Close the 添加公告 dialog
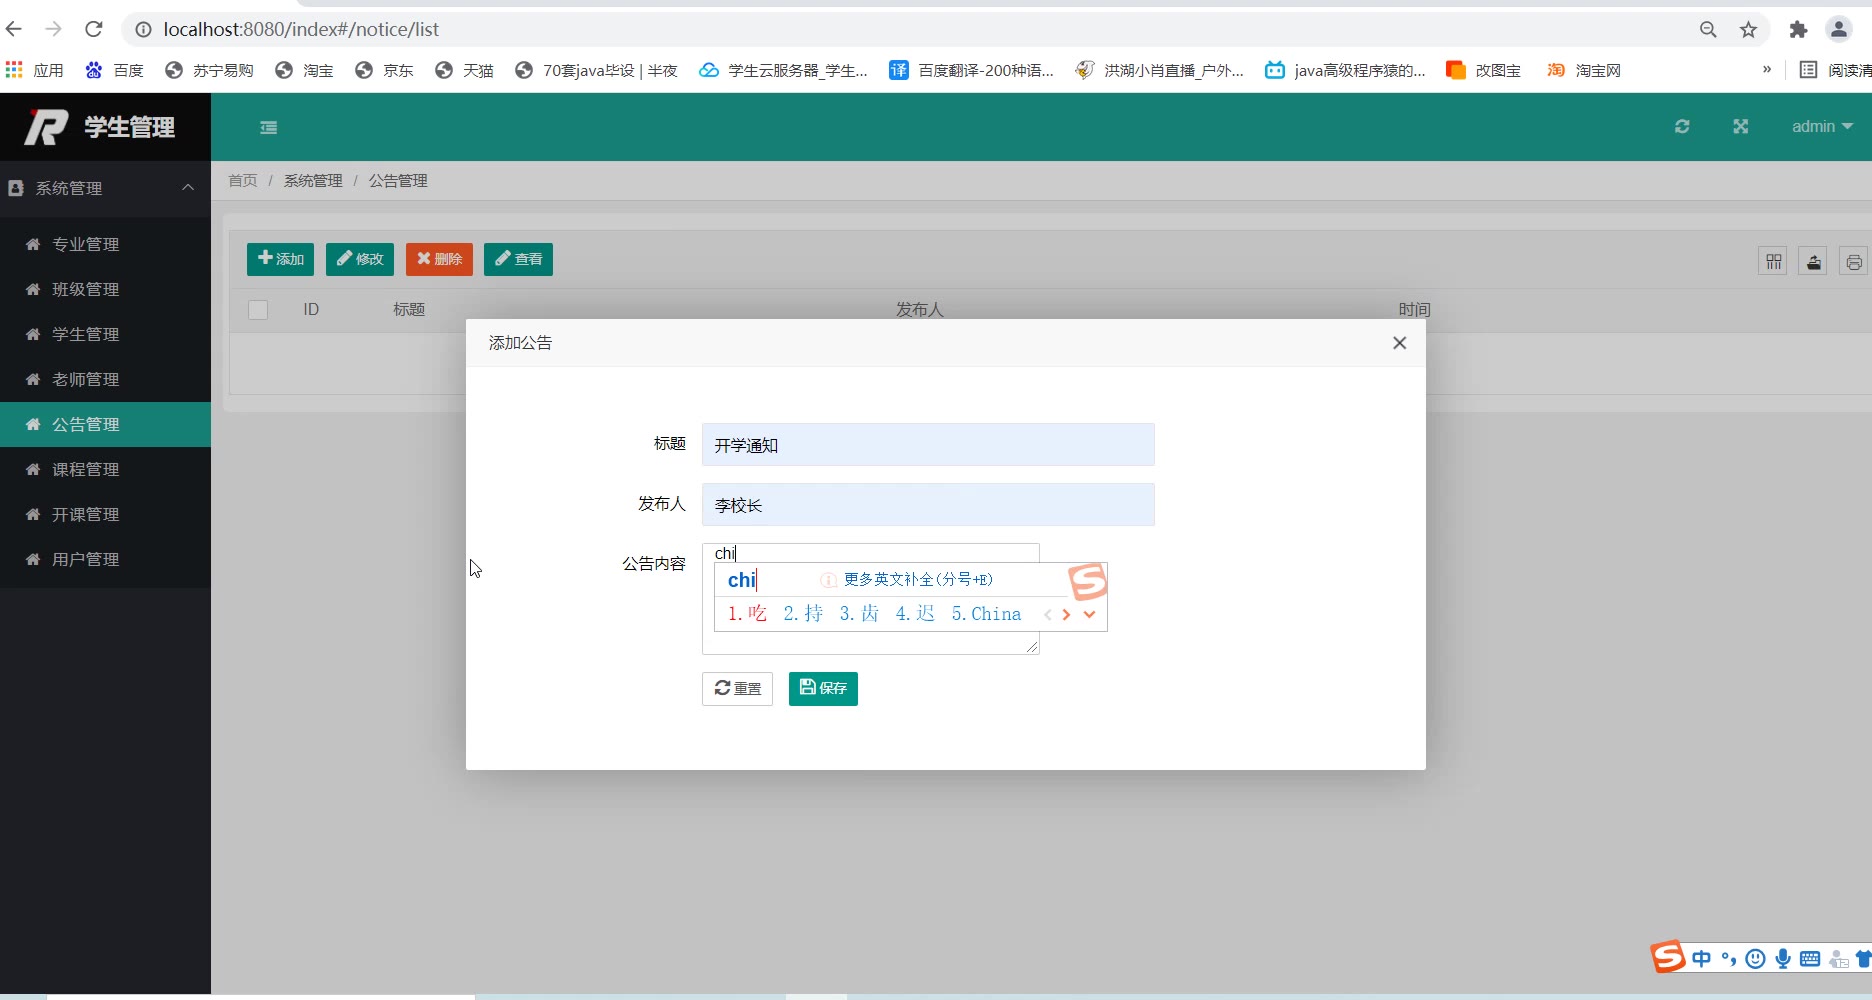Screen dimensions: 1872x1000 point(1399,343)
